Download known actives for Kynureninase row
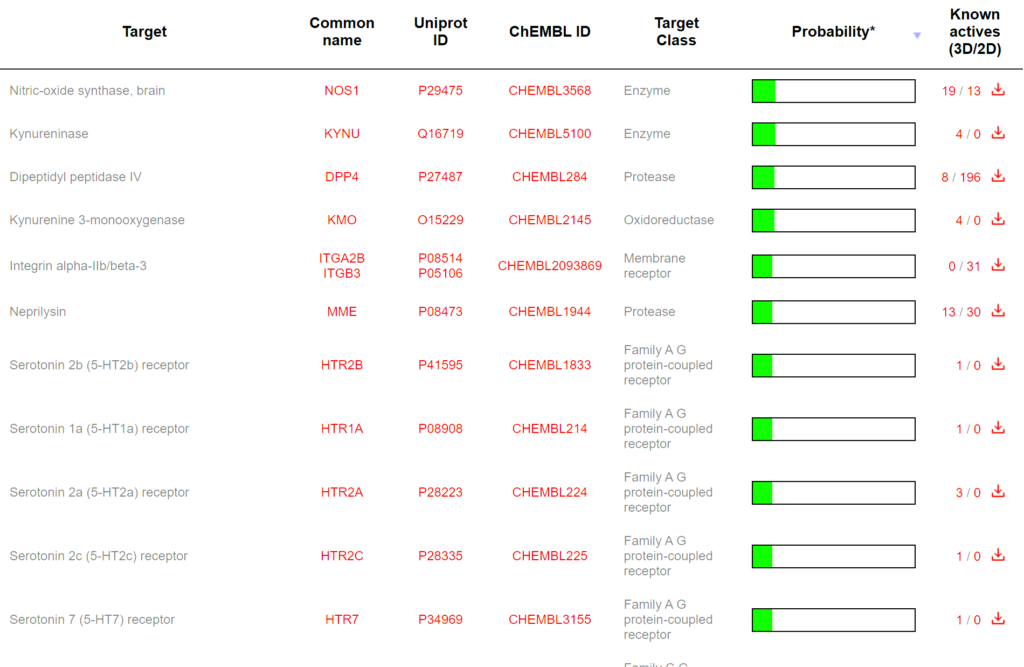 click(x=997, y=133)
